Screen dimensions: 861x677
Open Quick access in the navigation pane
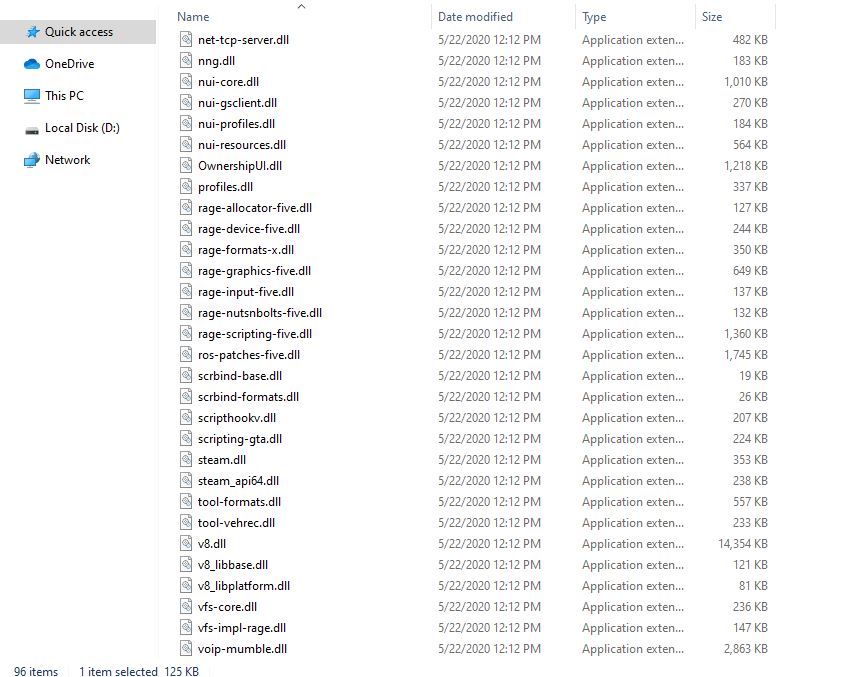79,32
